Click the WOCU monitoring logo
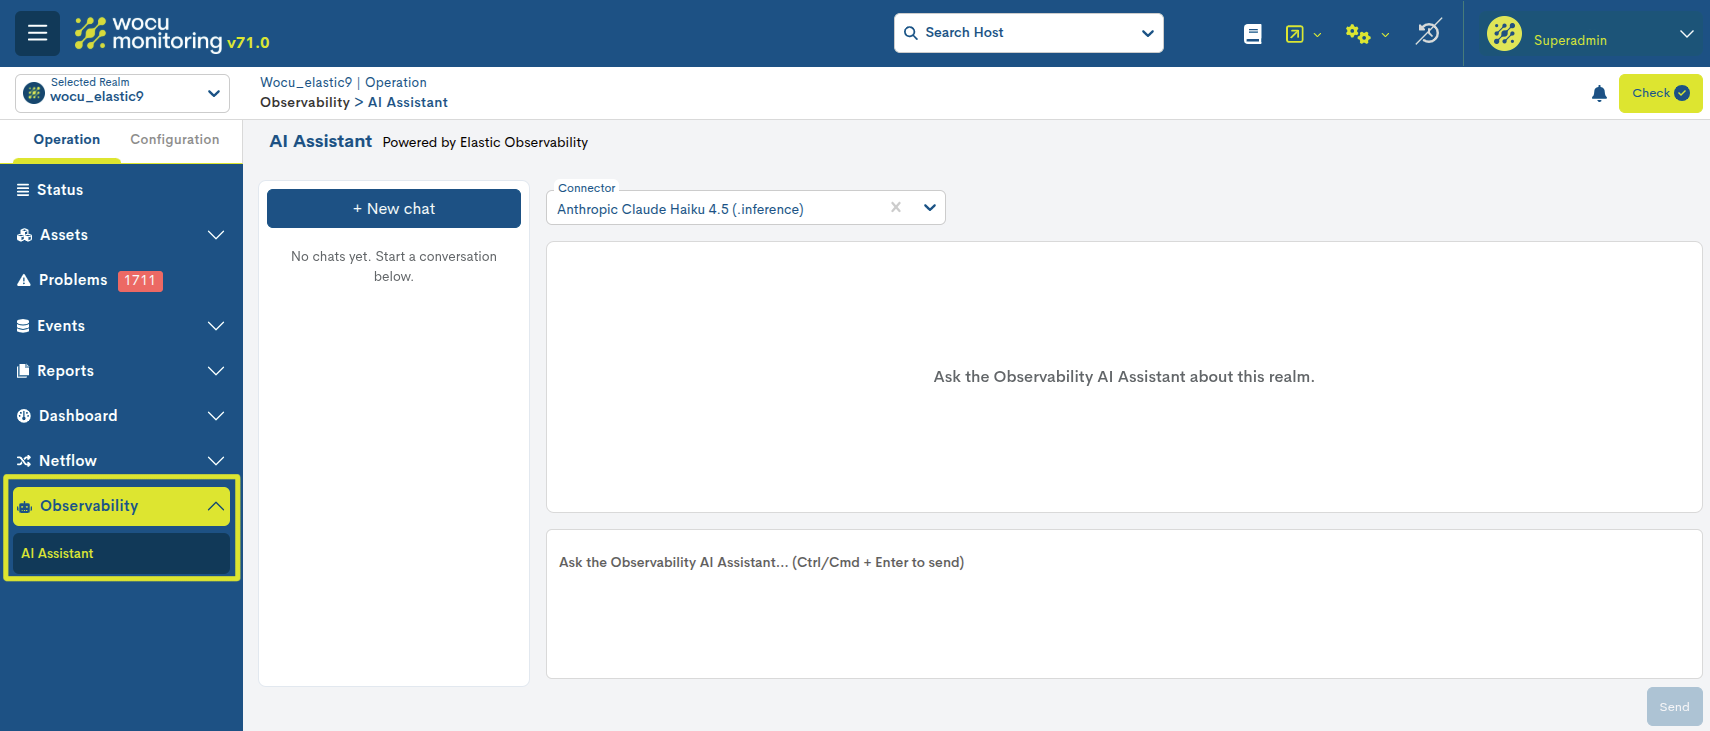Image resolution: width=1710 pixels, height=731 pixels. (148, 33)
